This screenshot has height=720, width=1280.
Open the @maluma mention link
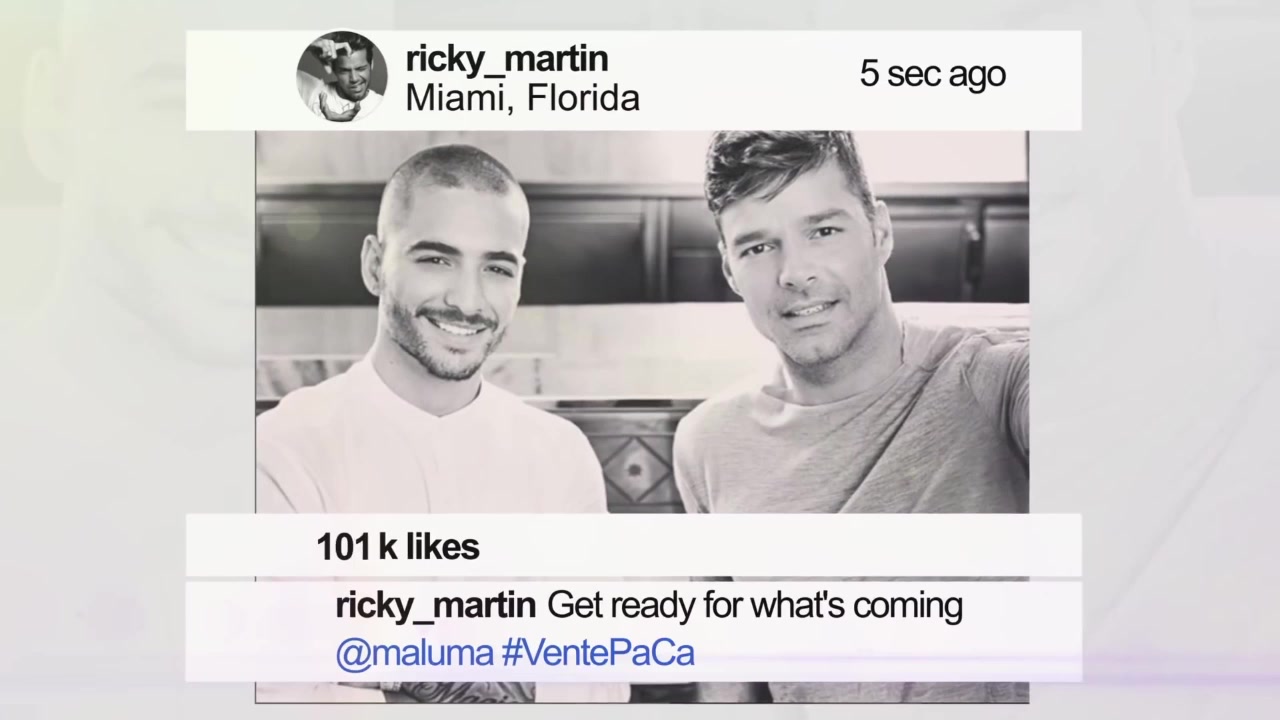coord(414,654)
